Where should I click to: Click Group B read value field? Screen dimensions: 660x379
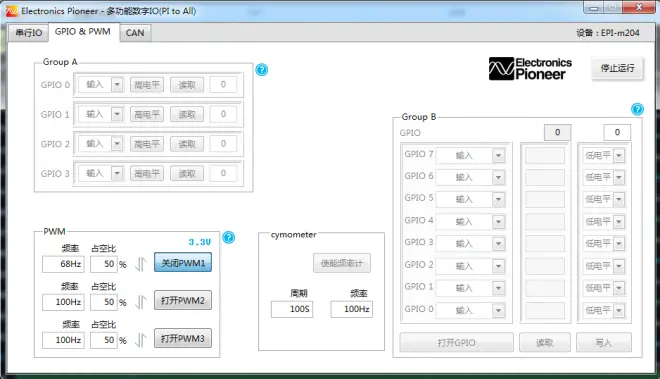tap(557, 132)
